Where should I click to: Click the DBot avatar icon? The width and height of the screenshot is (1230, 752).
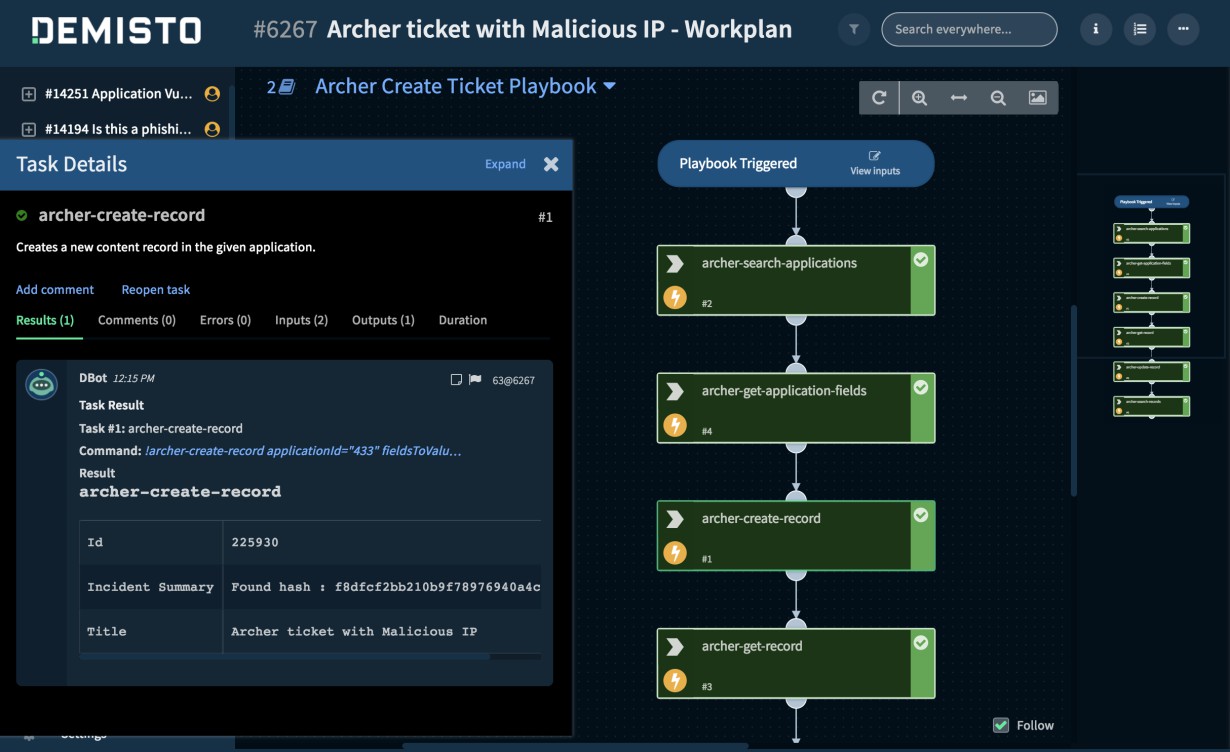(42, 385)
